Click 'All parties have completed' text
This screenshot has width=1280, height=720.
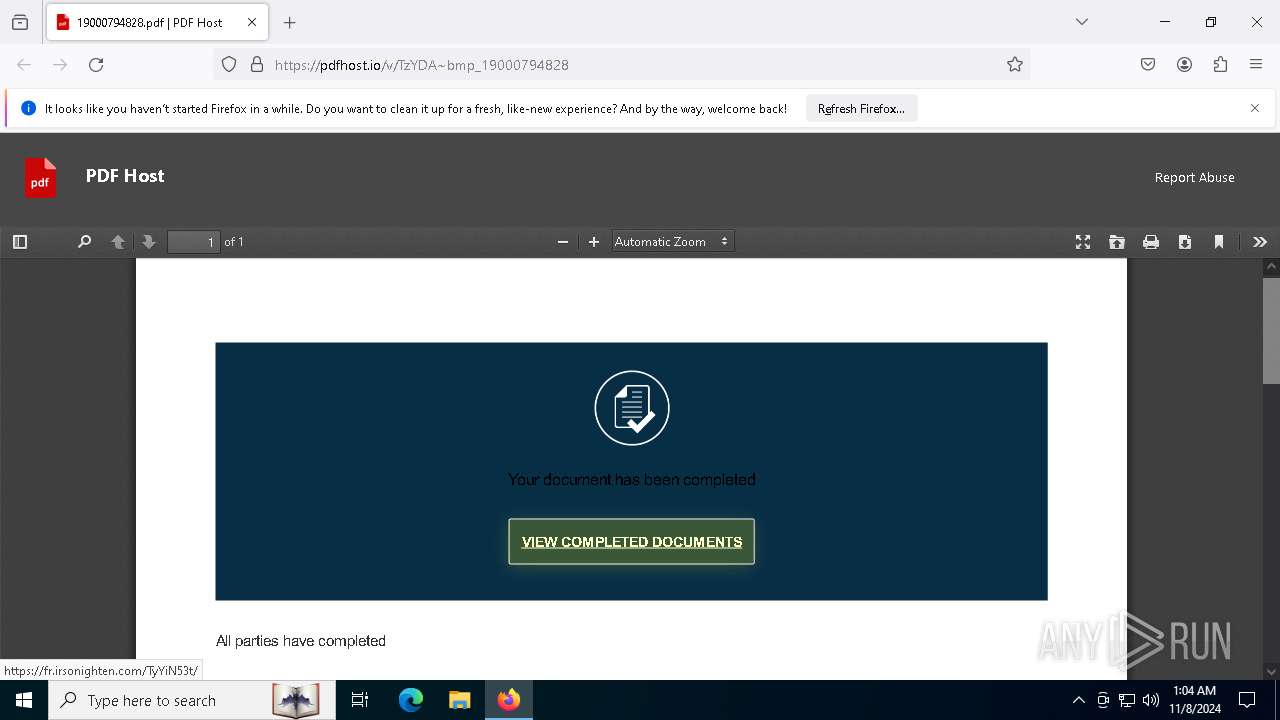[301, 641]
